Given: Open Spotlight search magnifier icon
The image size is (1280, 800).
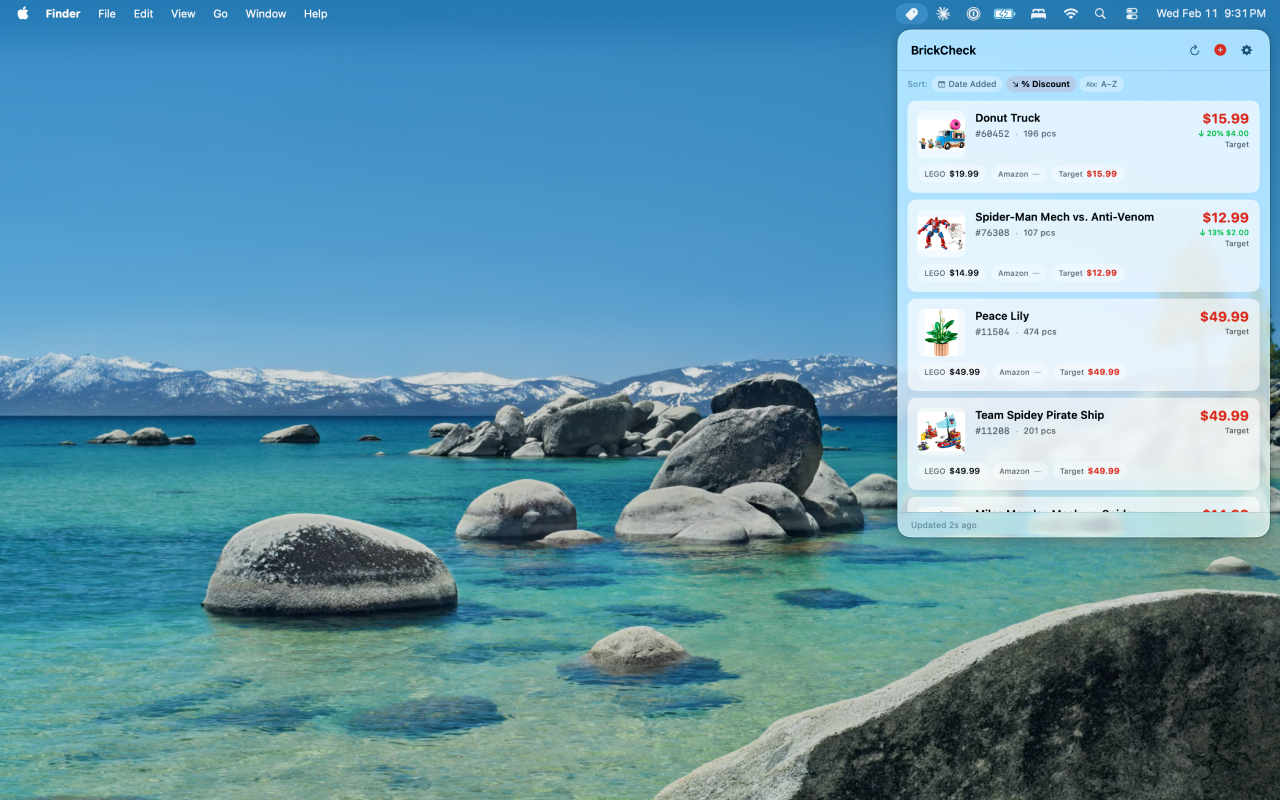Looking at the screenshot, I should pos(1100,14).
